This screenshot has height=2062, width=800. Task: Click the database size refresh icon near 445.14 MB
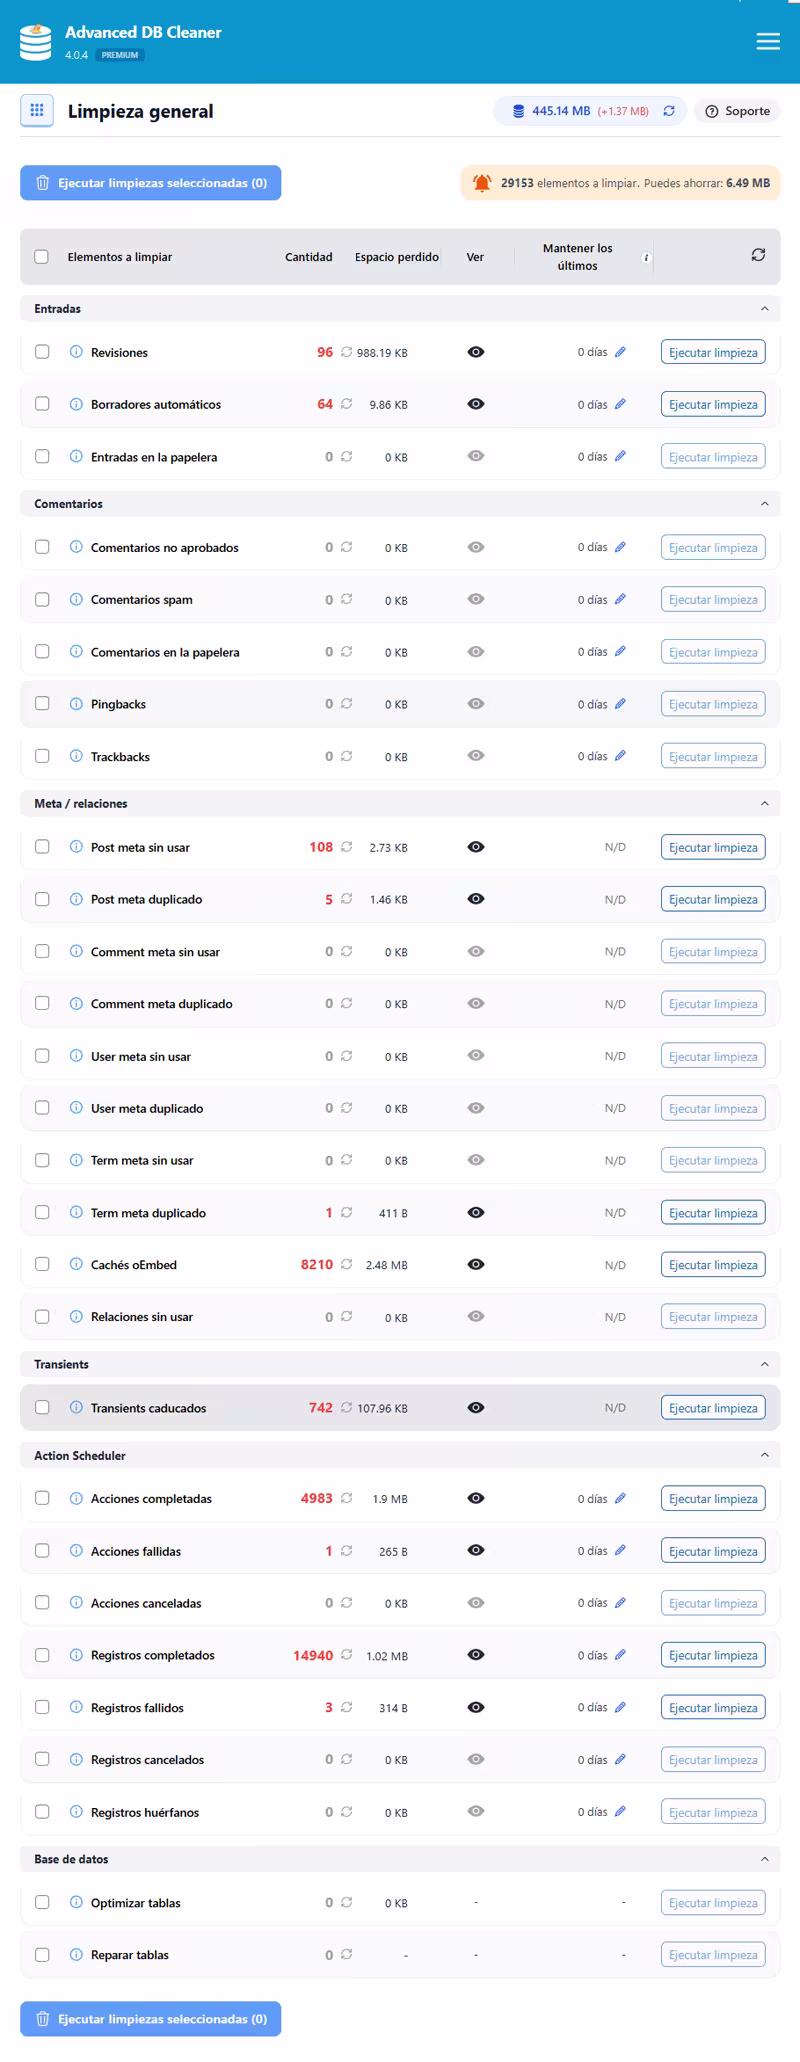pyautogui.click(x=668, y=111)
